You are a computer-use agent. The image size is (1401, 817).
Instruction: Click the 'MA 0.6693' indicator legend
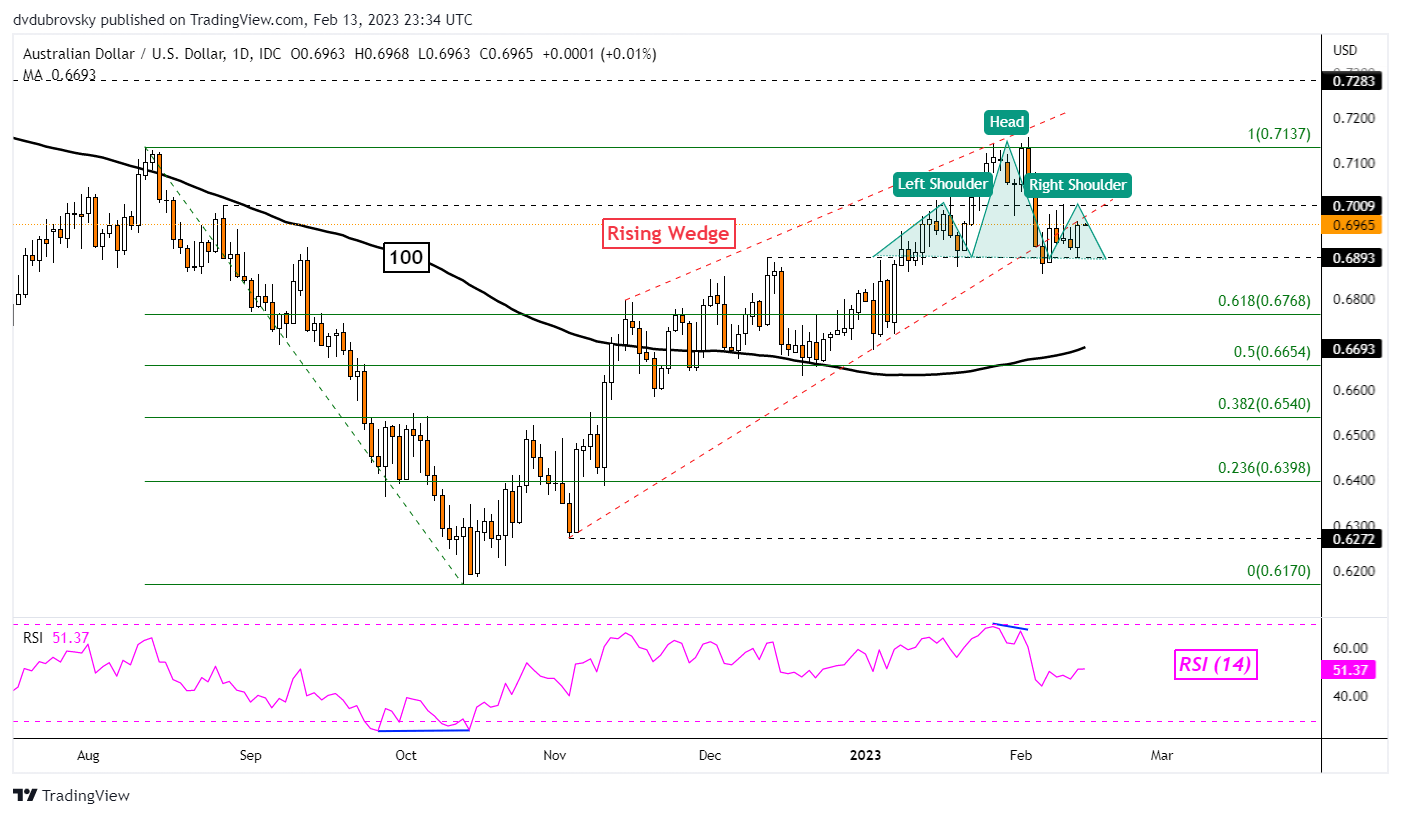click(x=58, y=74)
